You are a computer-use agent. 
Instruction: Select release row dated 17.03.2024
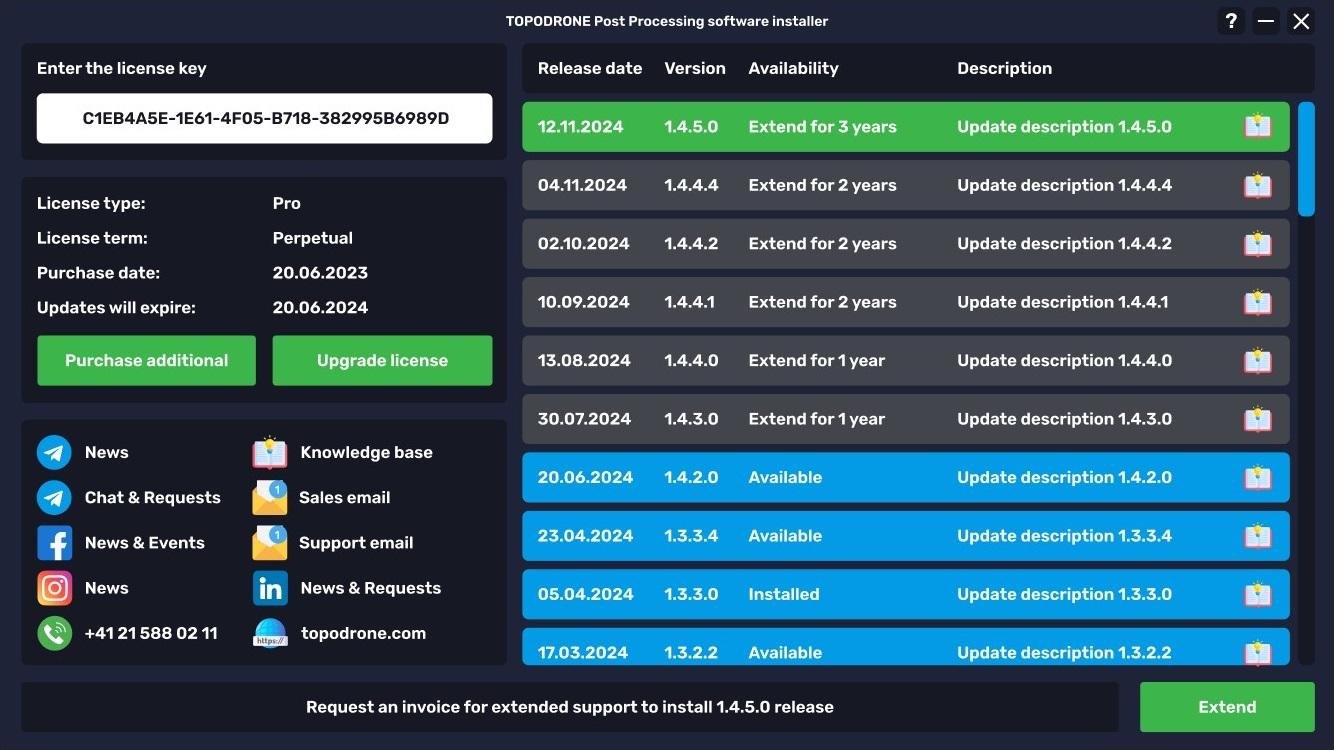[906, 647]
